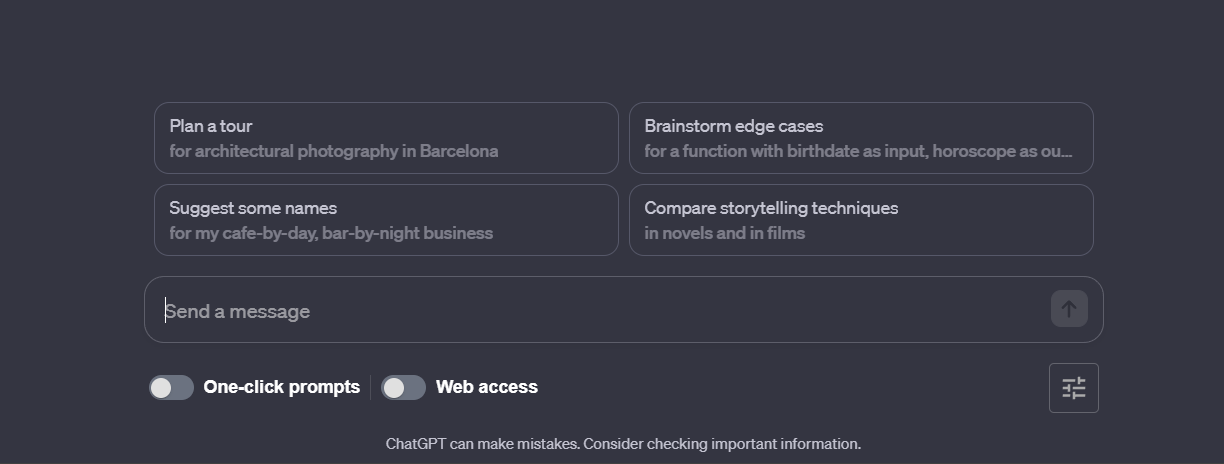Click the send message arrow button

click(1068, 309)
